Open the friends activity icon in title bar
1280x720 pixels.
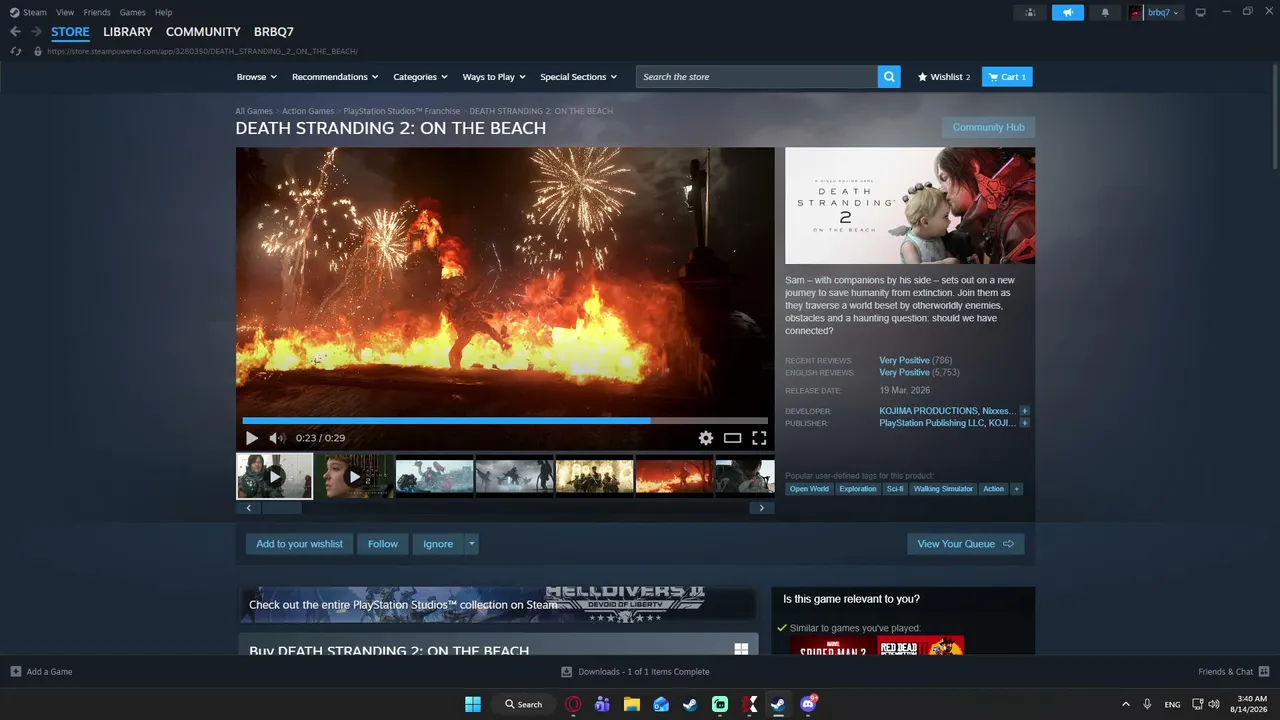coord(1030,12)
